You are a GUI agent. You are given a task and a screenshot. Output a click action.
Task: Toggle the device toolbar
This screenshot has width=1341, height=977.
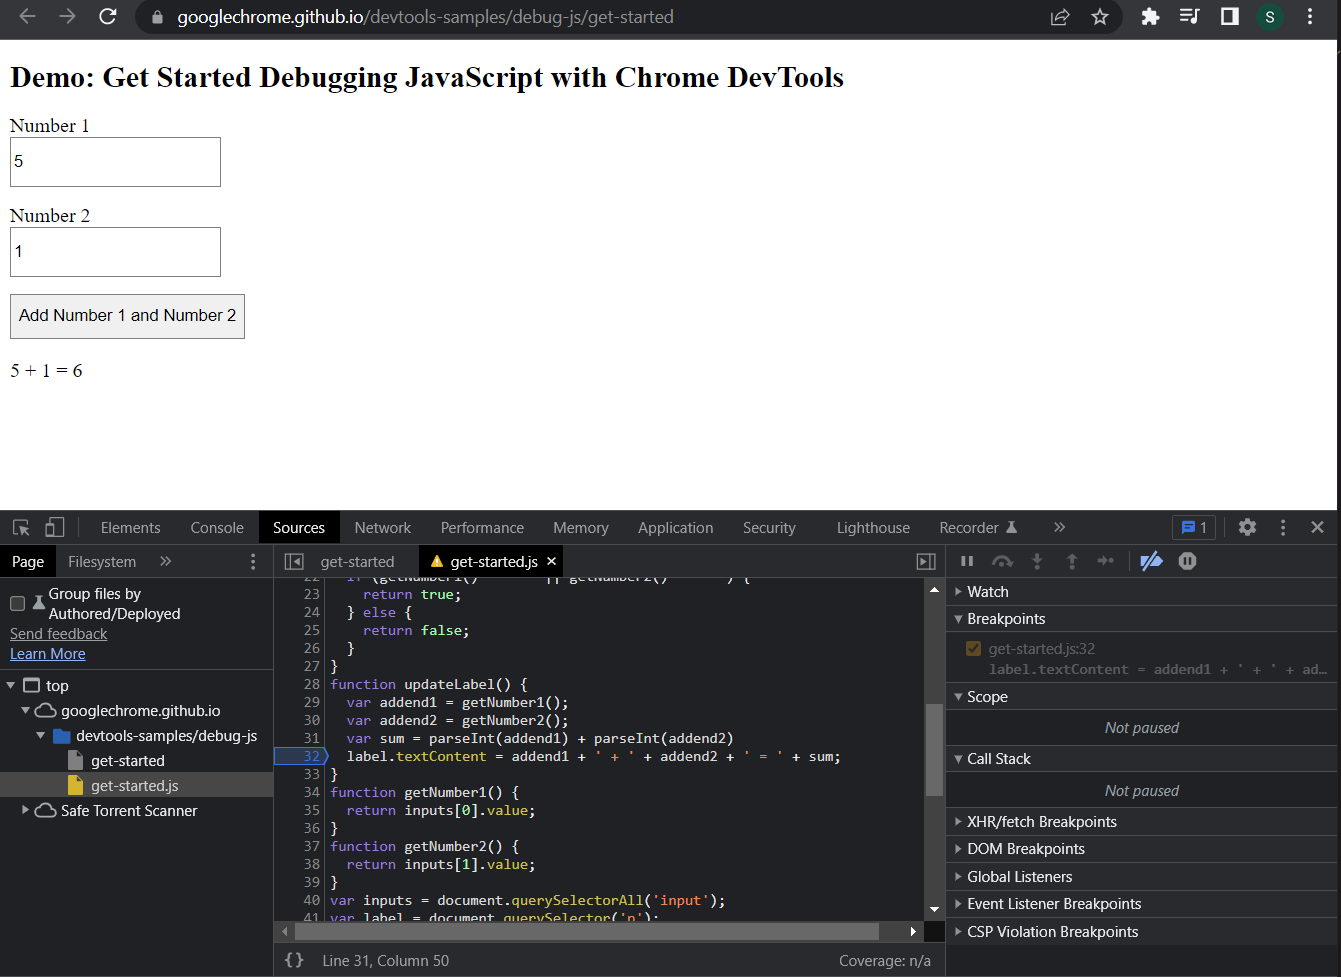(55, 527)
